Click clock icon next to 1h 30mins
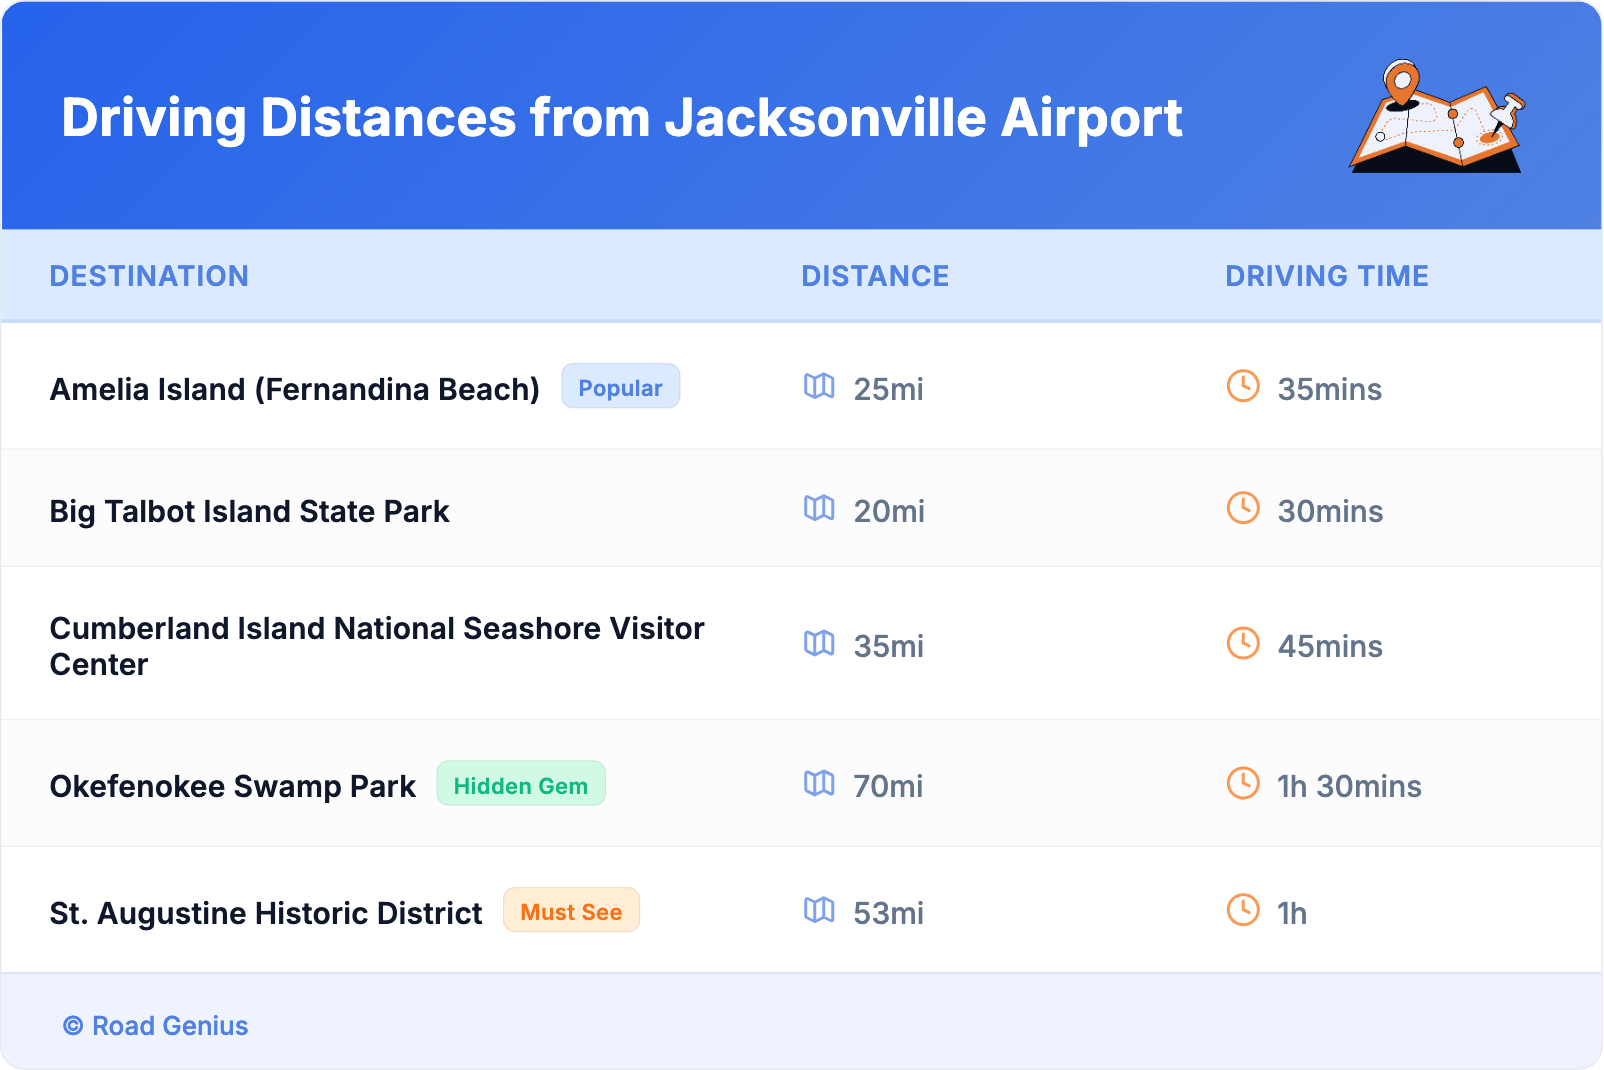The width and height of the screenshot is (1604, 1070). [x=1243, y=783]
